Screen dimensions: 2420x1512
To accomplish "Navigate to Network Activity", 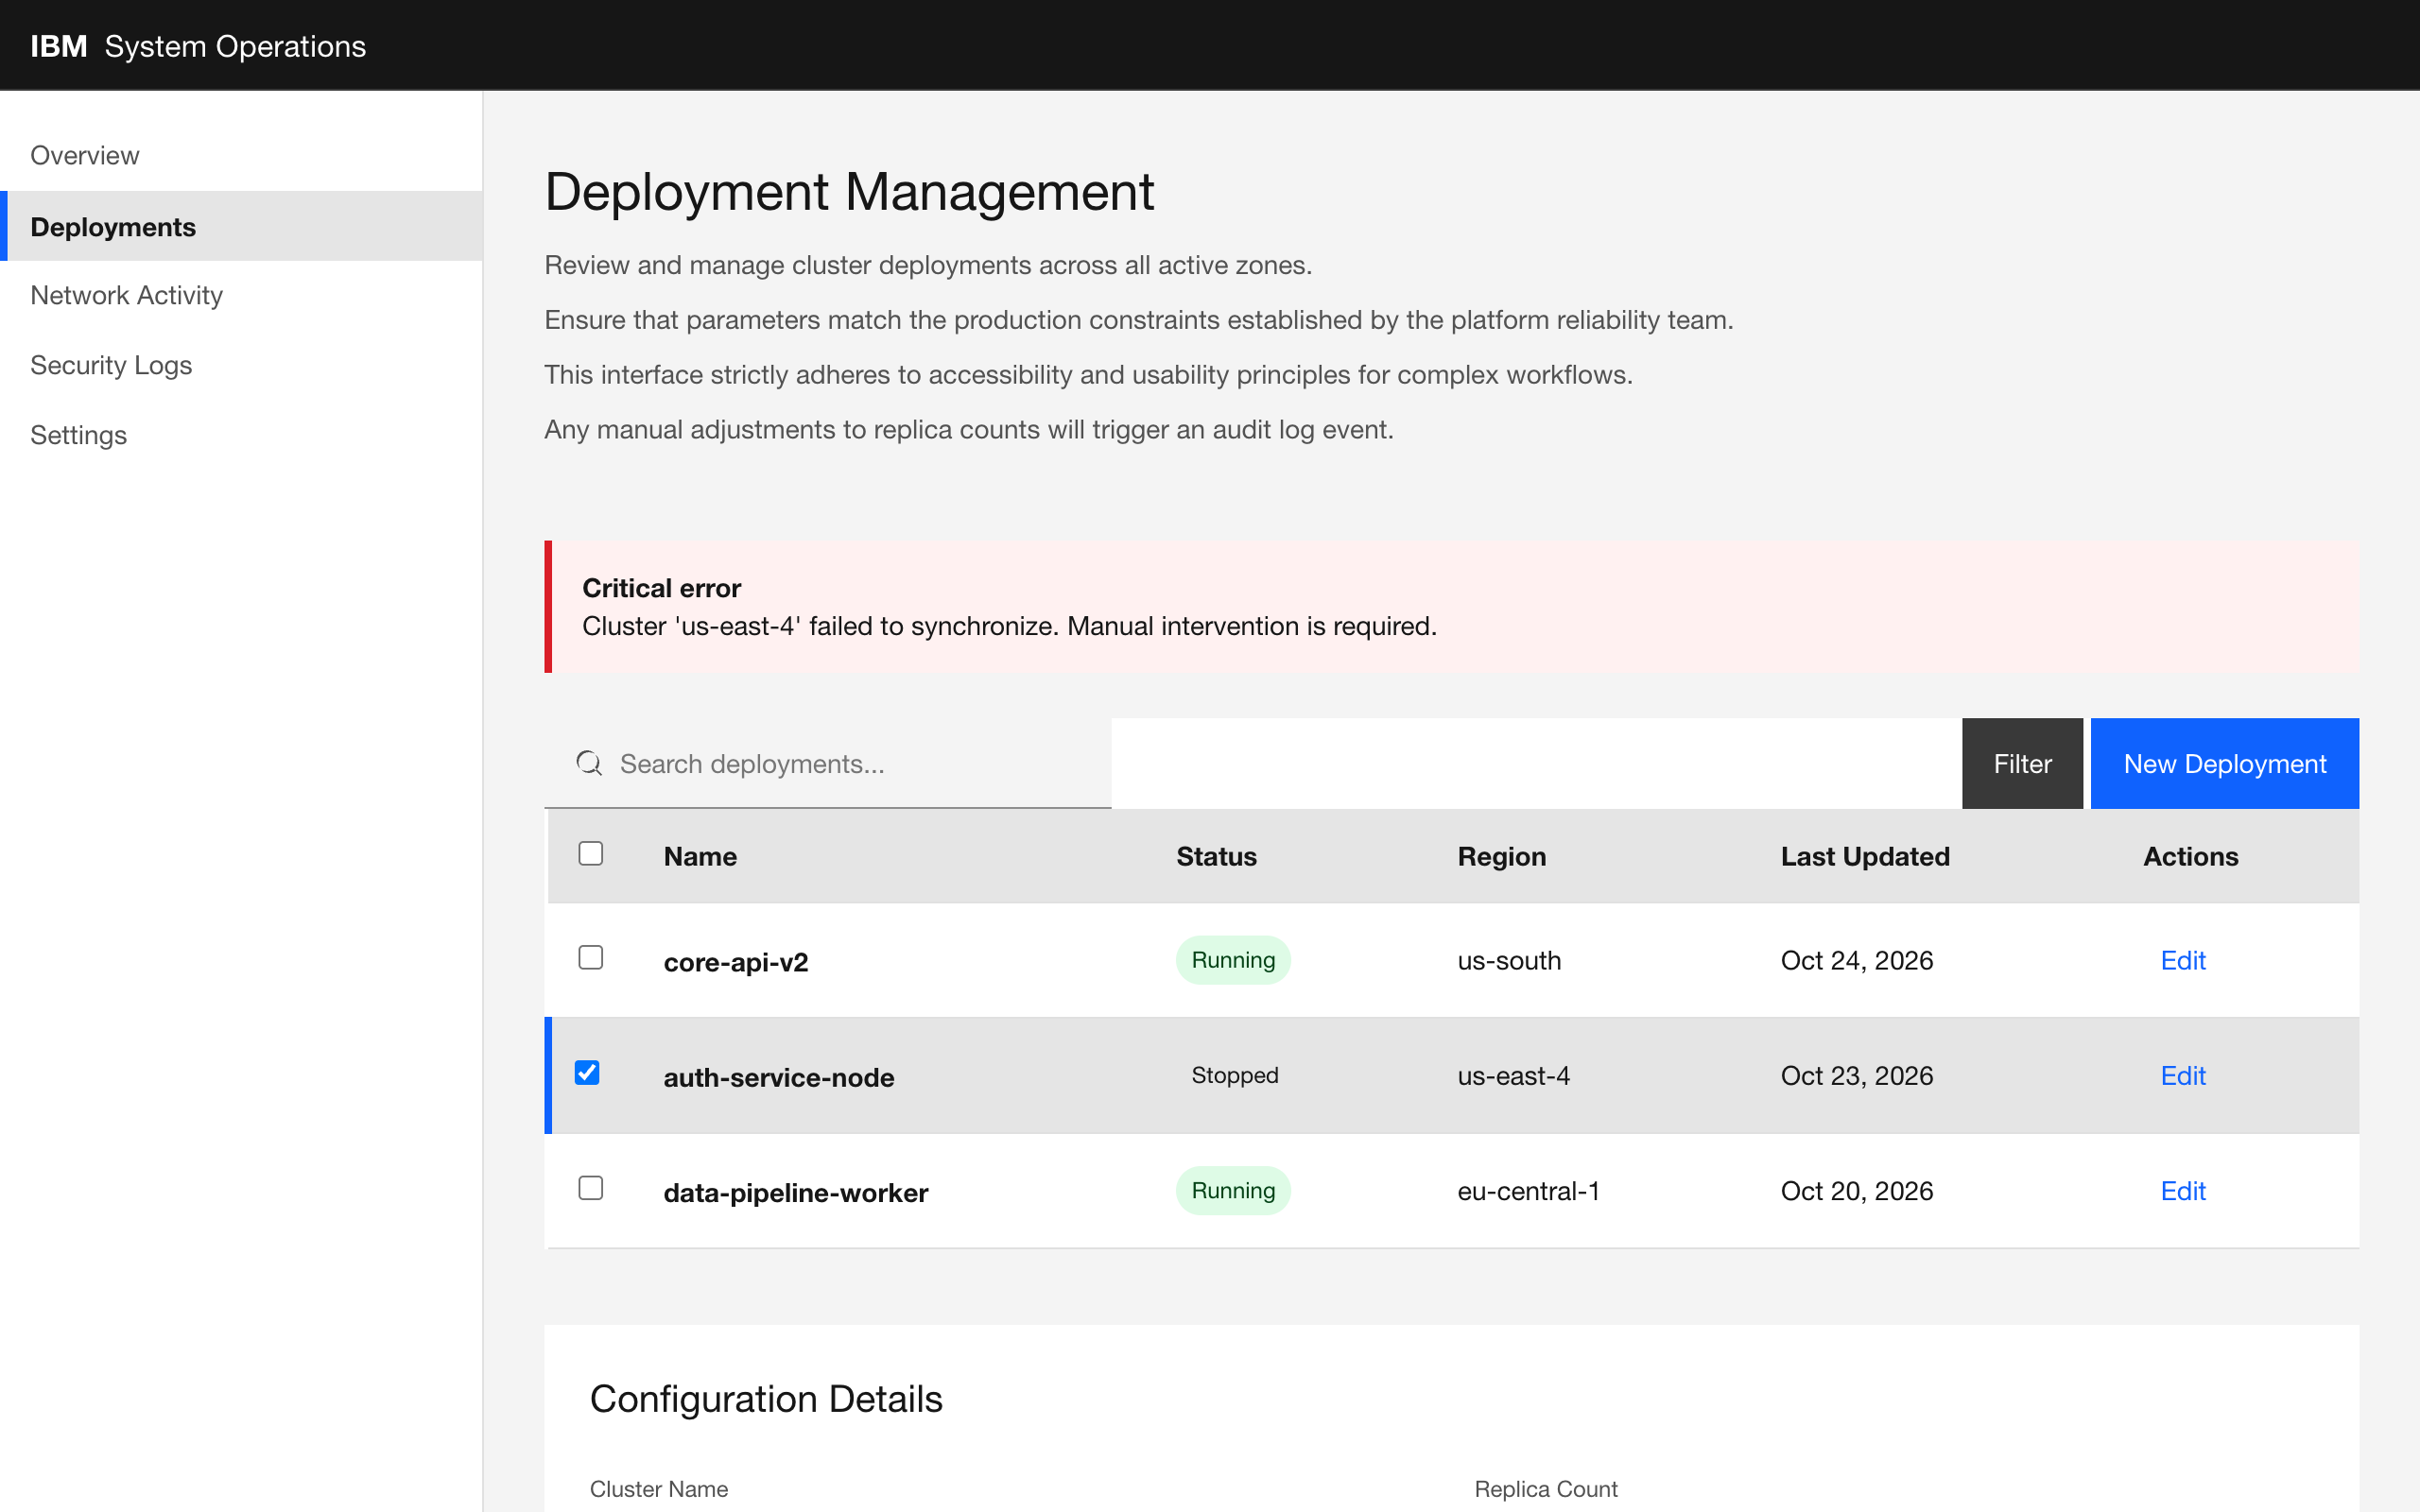I will (x=126, y=295).
